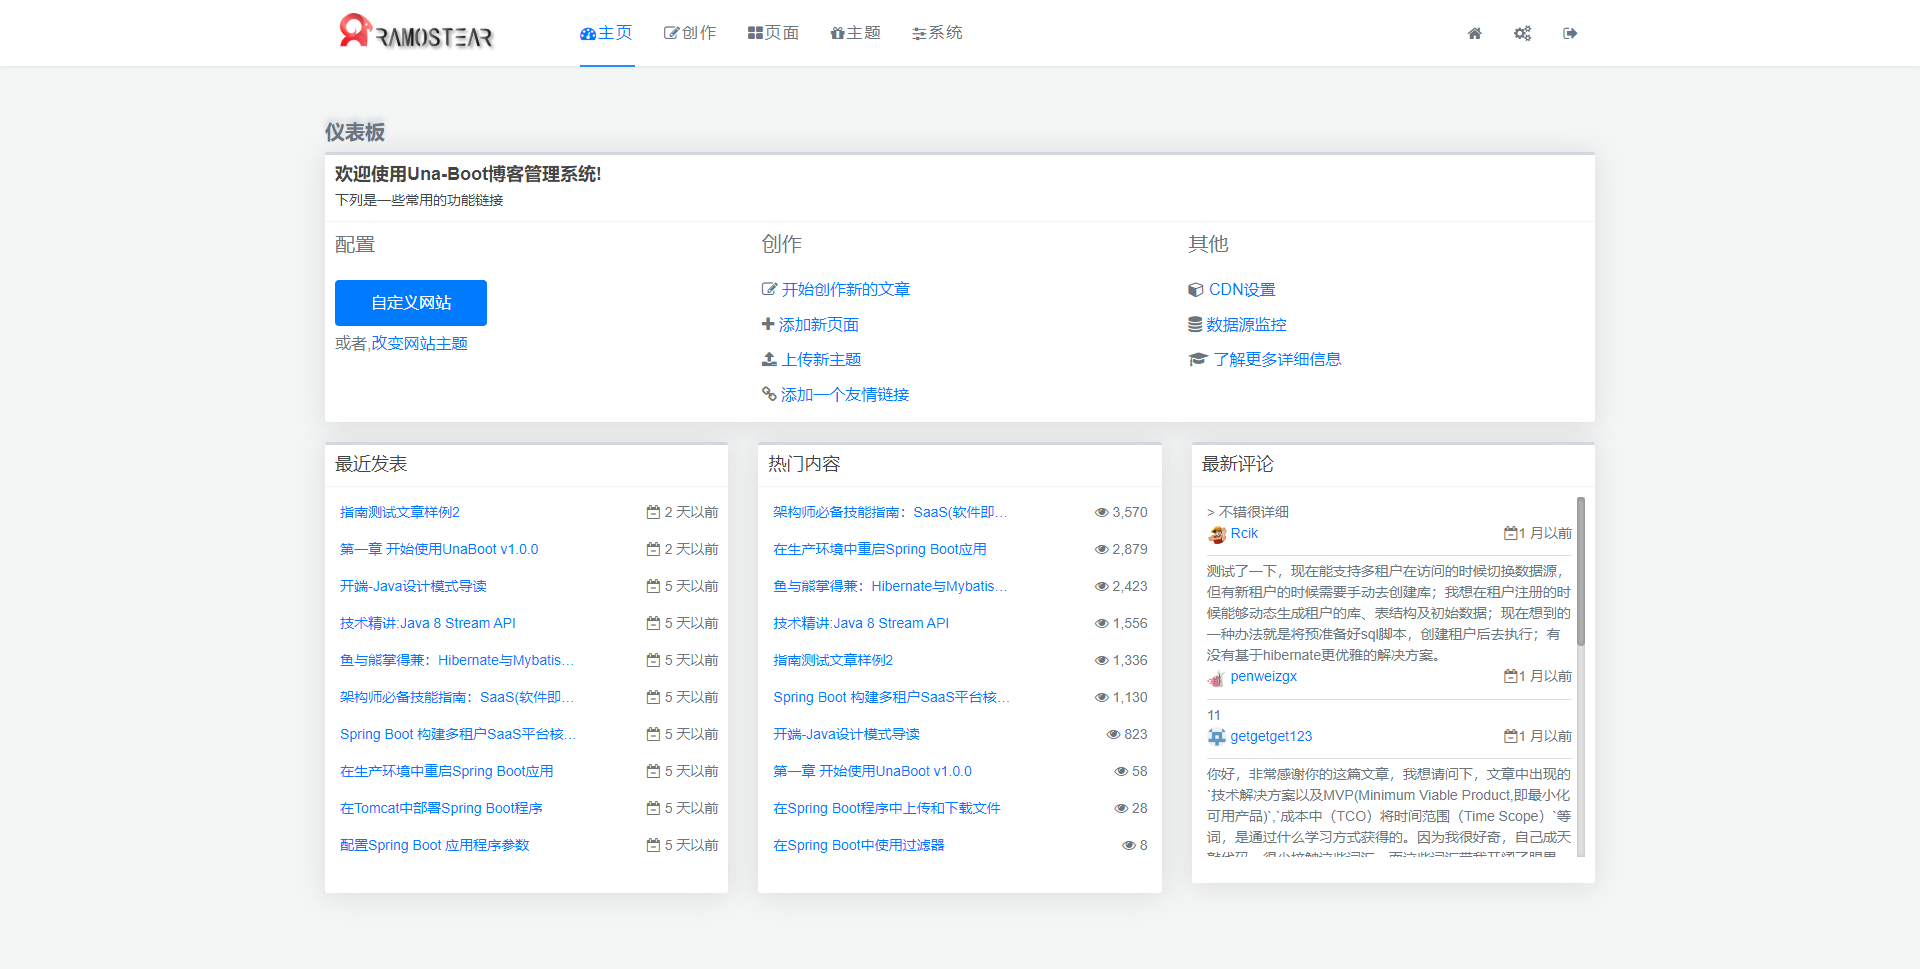This screenshot has height=969, width=1920.
Task: Open the 改变网站主题 link
Action: coord(420,344)
